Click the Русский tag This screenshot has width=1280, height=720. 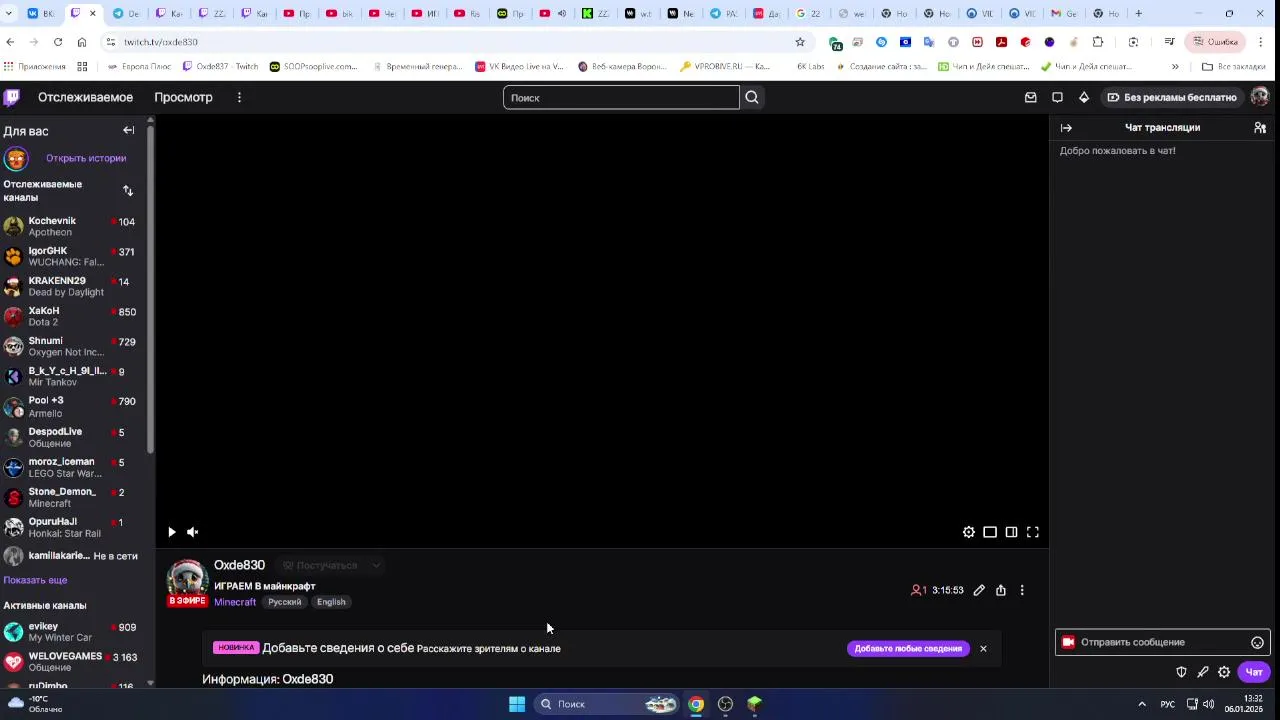(x=285, y=602)
